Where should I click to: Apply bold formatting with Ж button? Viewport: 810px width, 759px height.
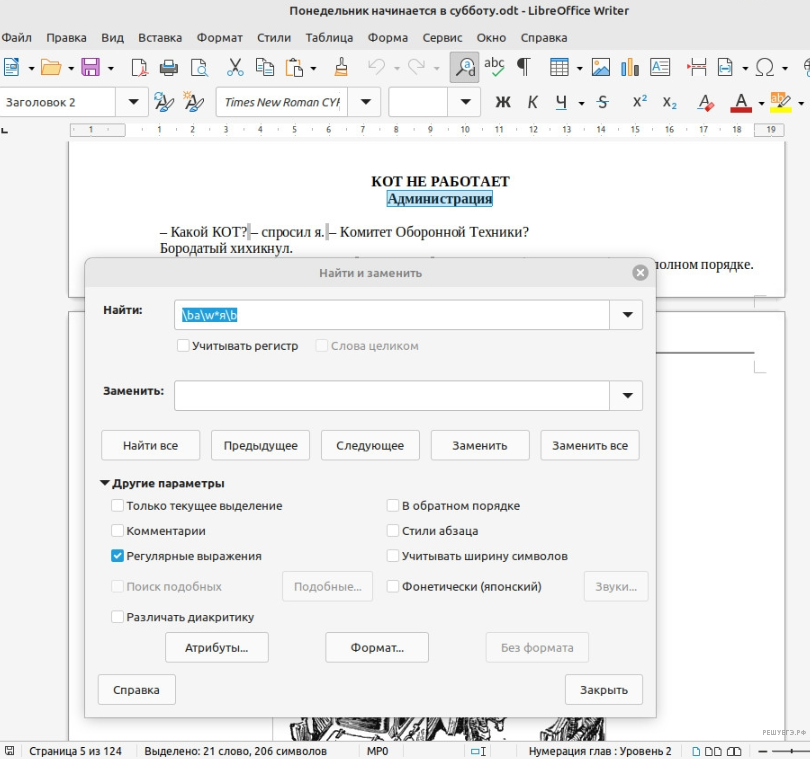(504, 103)
